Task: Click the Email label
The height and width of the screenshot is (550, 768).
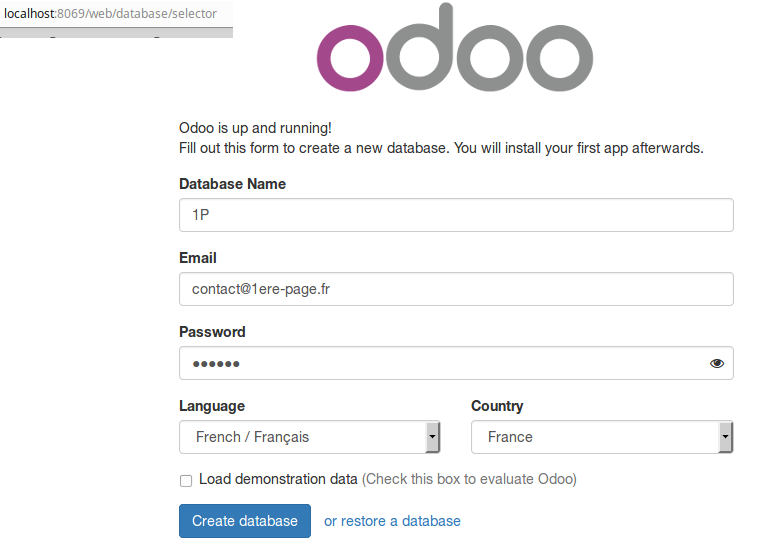Action: (x=198, y=258)
